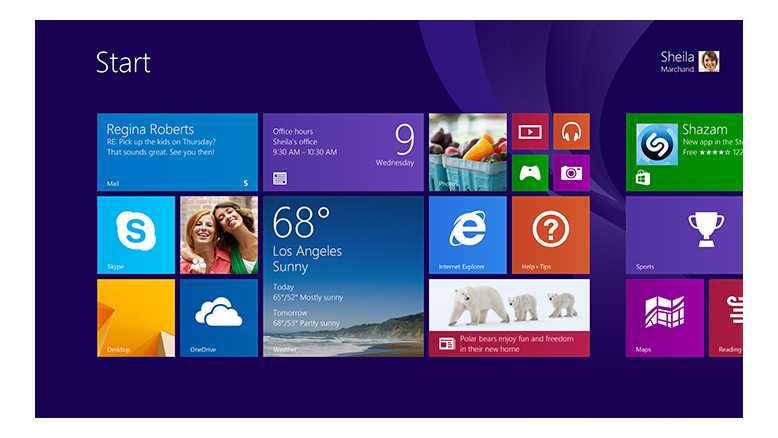Open the Sports trophy tile
This screenshot has width=778, height=438.
tap(684, 235)
